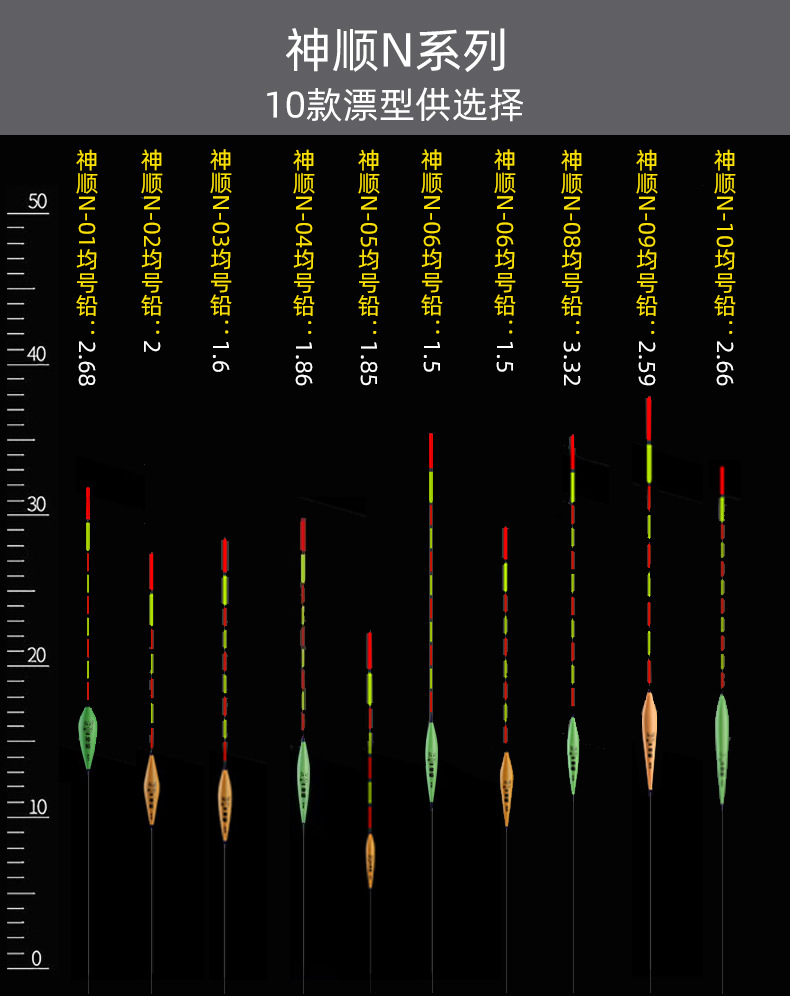Image resolution: width=790 pixels, height=996 pixels.
Task: Select the 神顺N-01均号铅 2.68 label
Action: coord(86,267)
